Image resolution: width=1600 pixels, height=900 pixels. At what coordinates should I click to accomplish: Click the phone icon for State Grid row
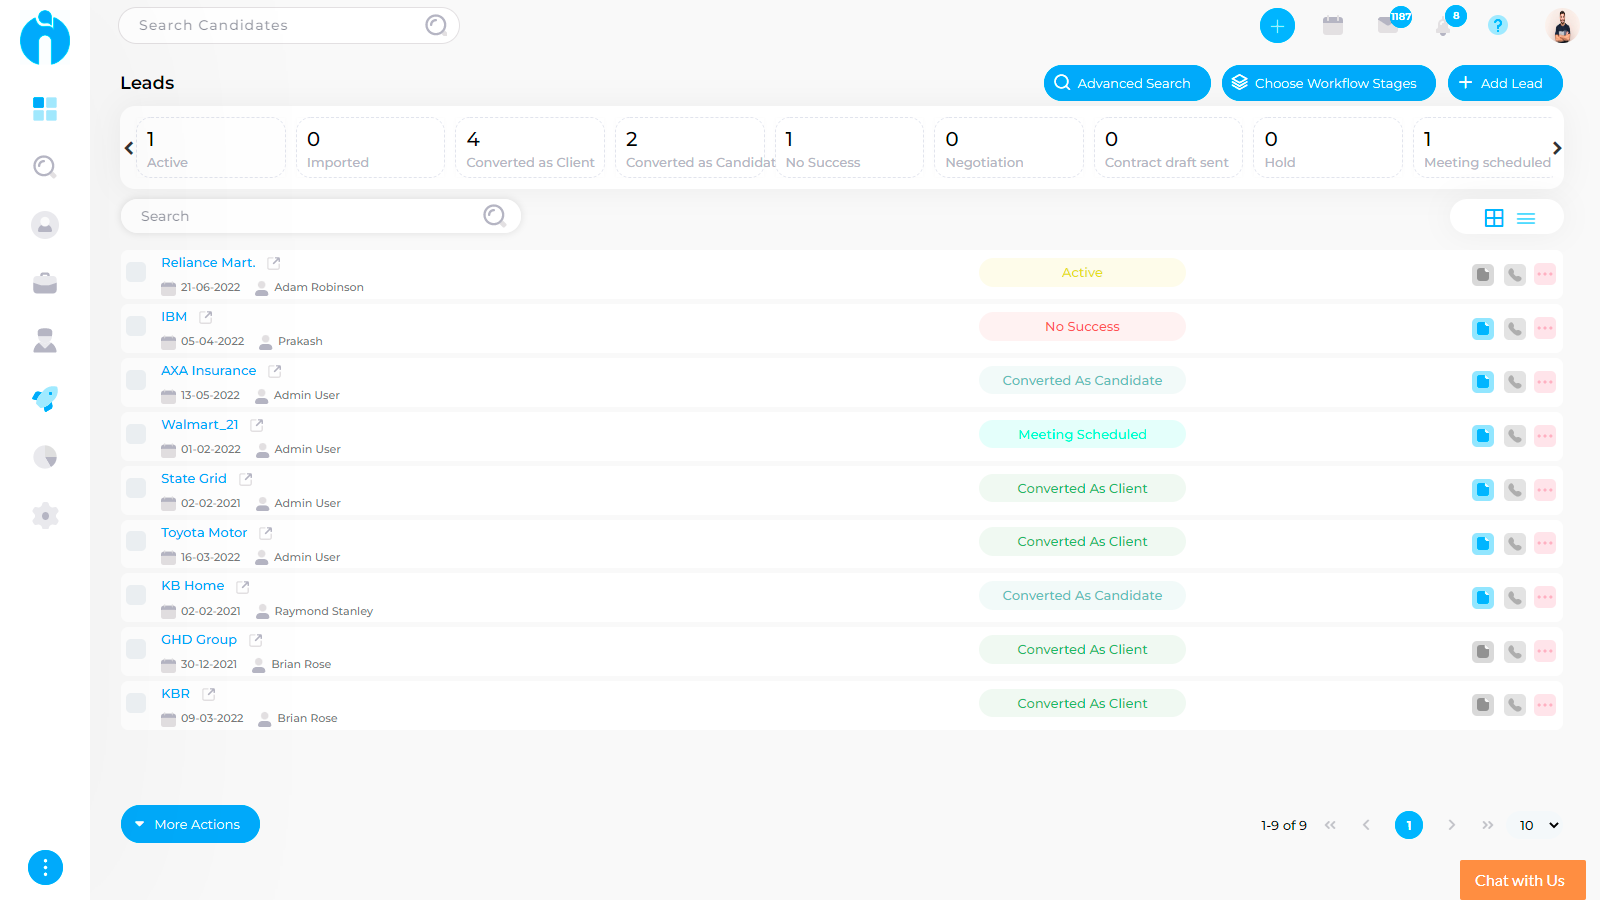1515,490
